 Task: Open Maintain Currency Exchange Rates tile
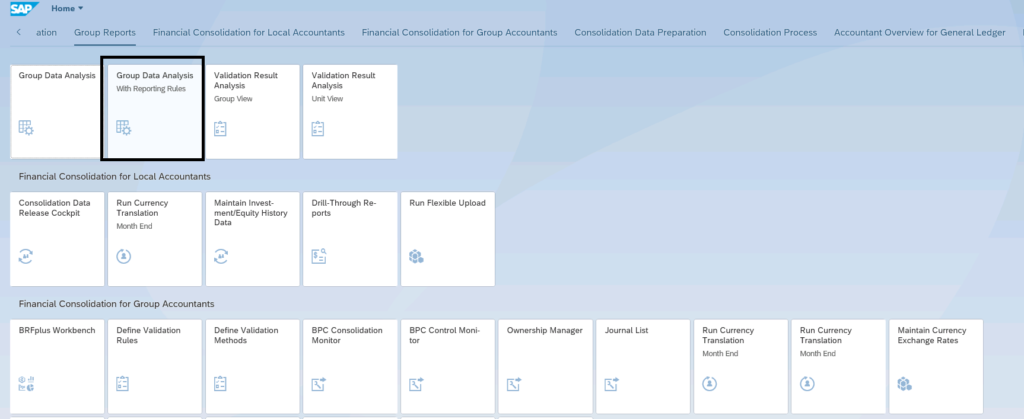coord(936,367)
